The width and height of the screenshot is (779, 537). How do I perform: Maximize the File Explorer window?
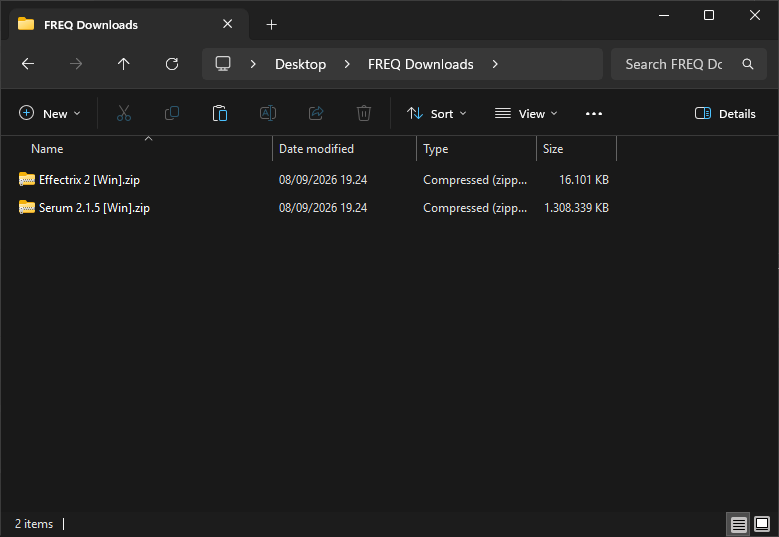[x=709, y=15]
